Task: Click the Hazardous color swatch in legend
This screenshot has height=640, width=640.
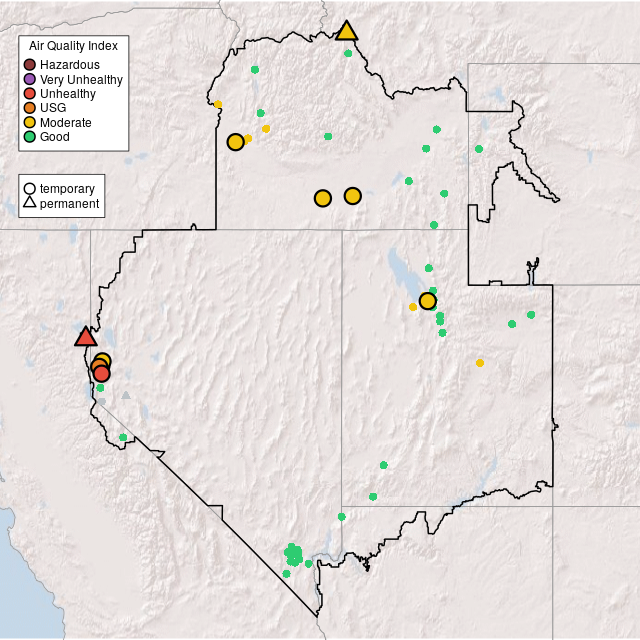Action: click(30, 65)
